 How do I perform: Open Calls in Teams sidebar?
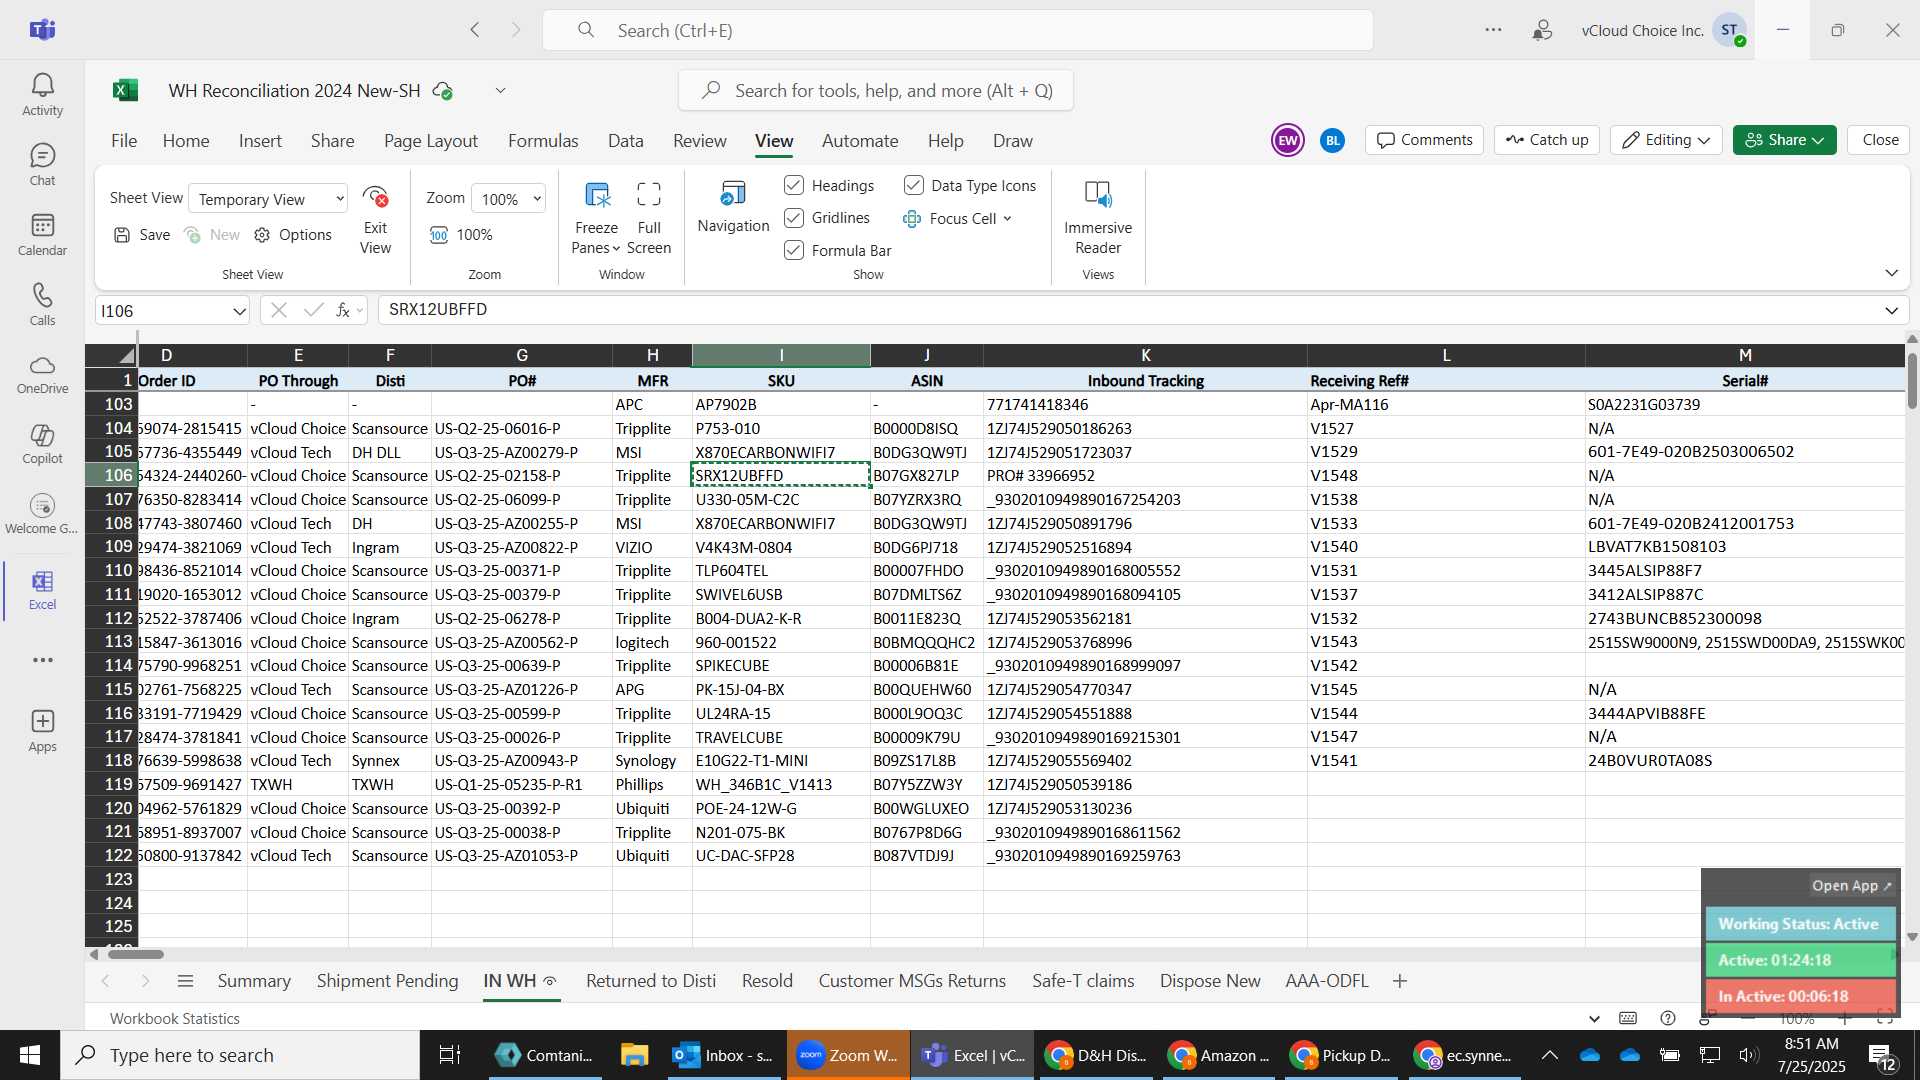(x=42, y=305)
